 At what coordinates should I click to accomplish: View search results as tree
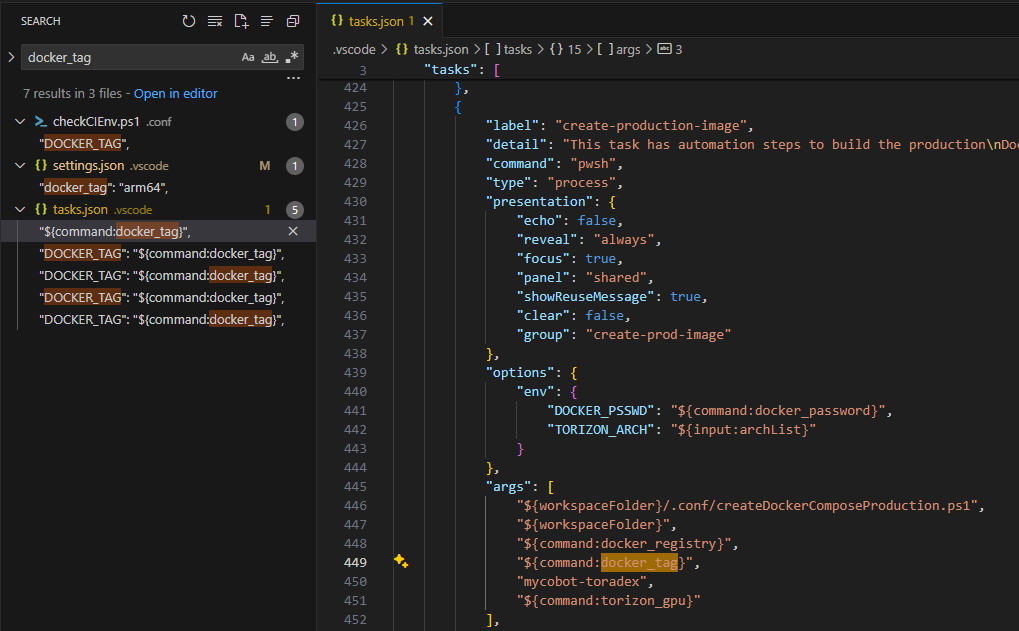coord(267,21)
